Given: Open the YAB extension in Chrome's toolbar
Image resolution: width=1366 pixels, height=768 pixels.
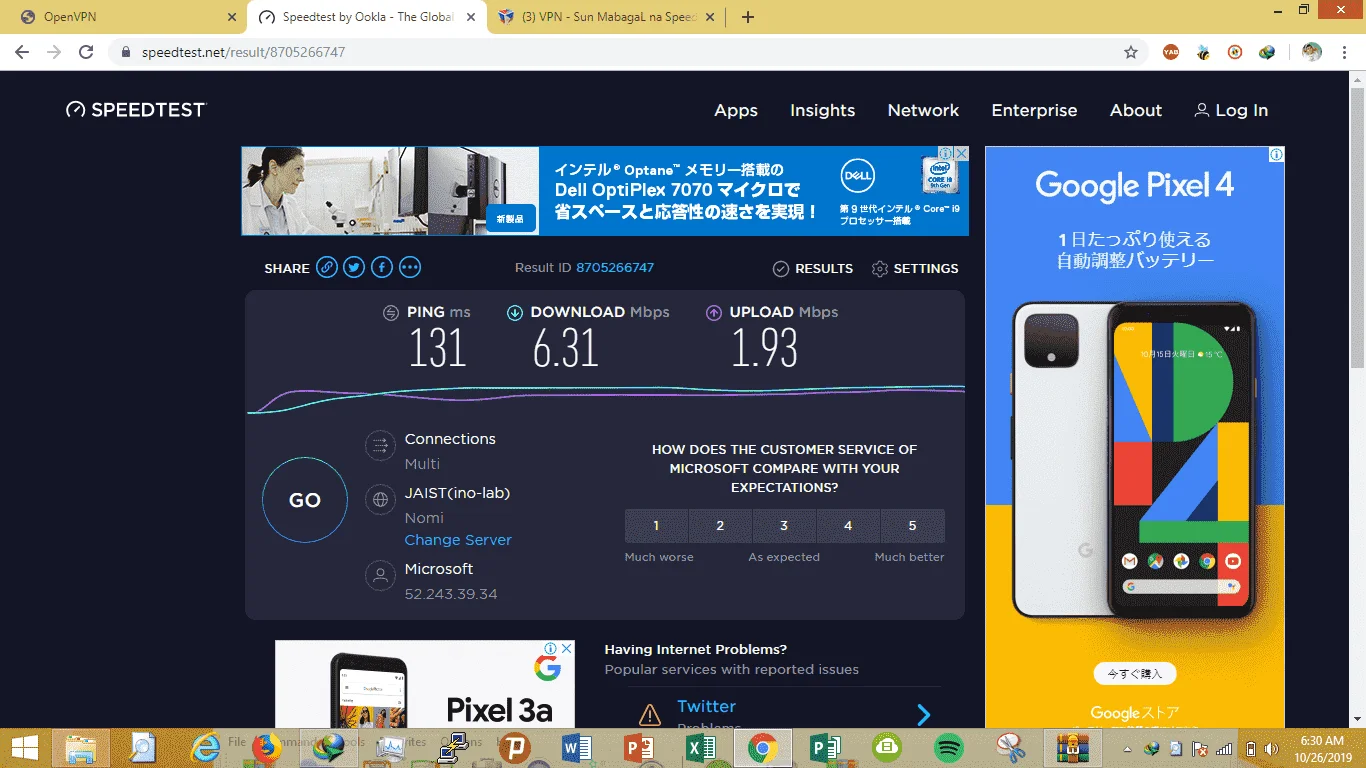Looking at the screenshot, I should [1172, 52].
